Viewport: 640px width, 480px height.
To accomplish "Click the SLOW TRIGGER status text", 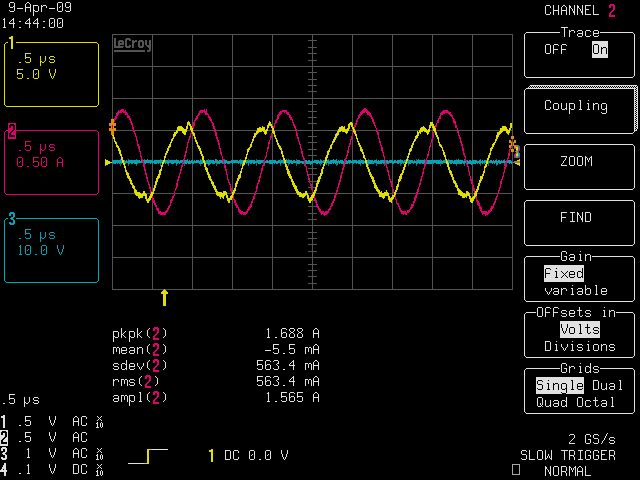I will [x=568, y=455].
